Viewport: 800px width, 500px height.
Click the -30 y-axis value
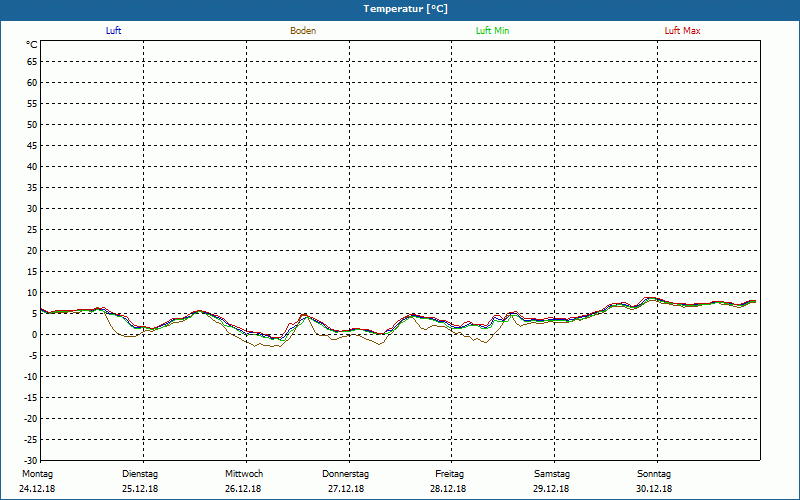pos(31,461)
